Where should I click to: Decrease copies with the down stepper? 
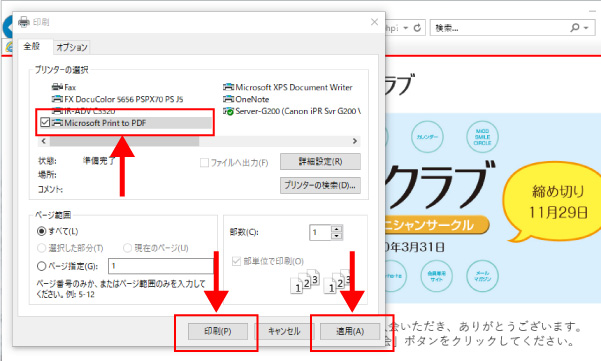pos(337,236)
